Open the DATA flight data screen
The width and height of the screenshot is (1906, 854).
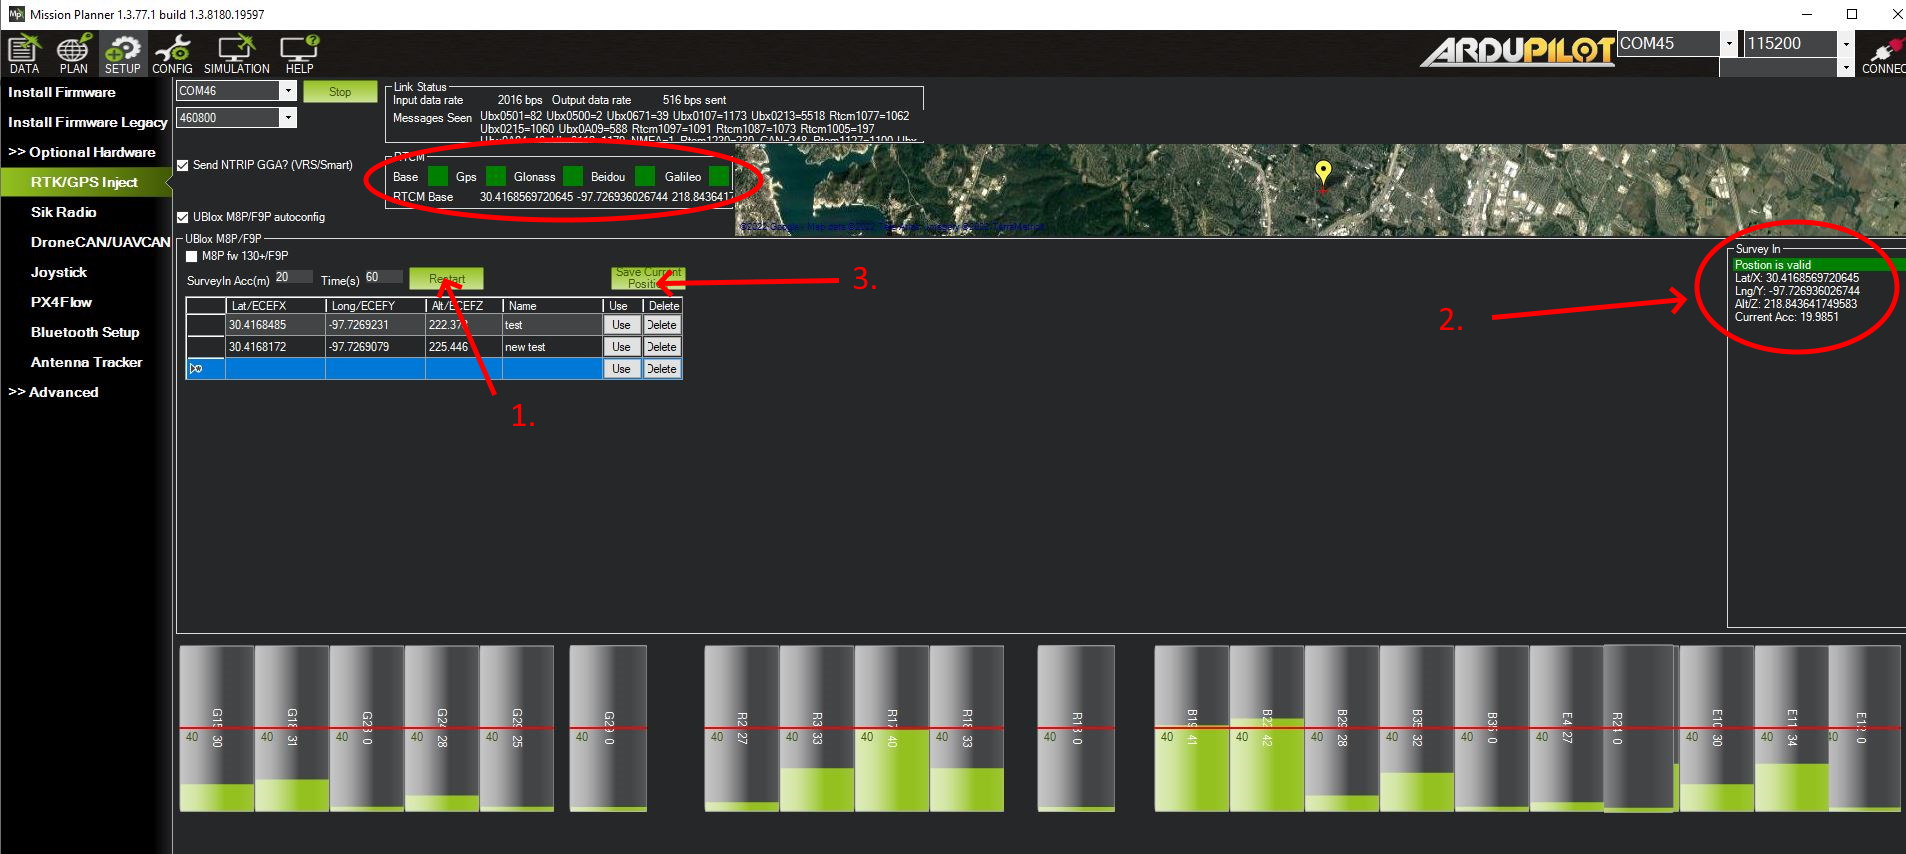(x=24, y=54)
